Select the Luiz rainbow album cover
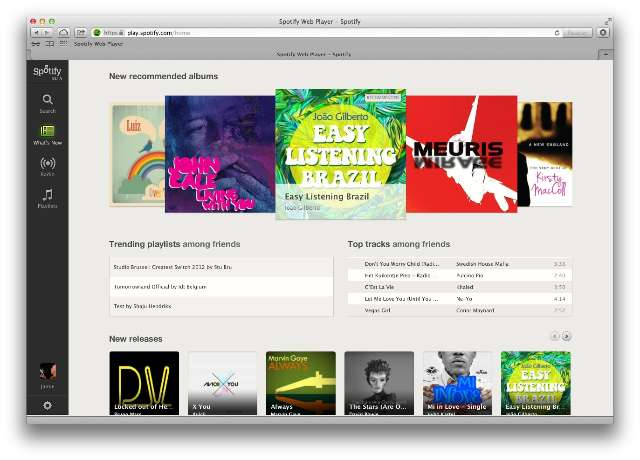The height and width of the screenshot is (460, 640). [138, 154]
